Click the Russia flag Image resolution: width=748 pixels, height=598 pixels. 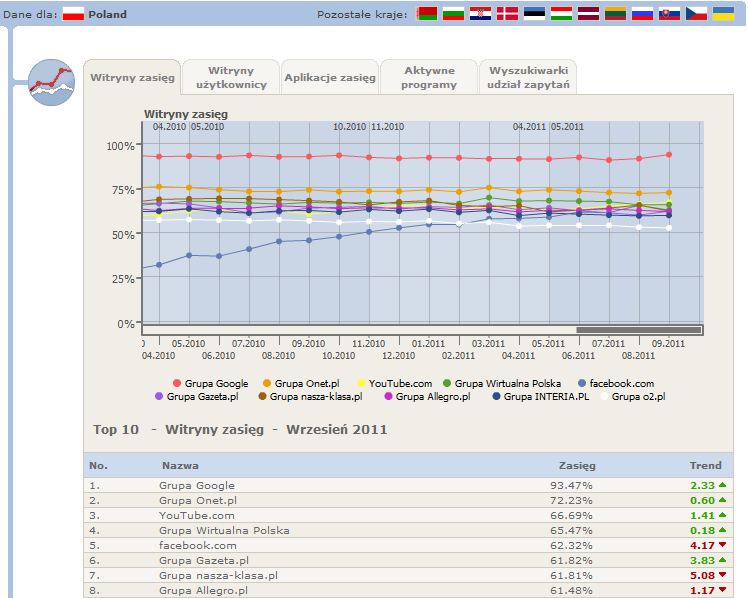click(x=642, y=14)
